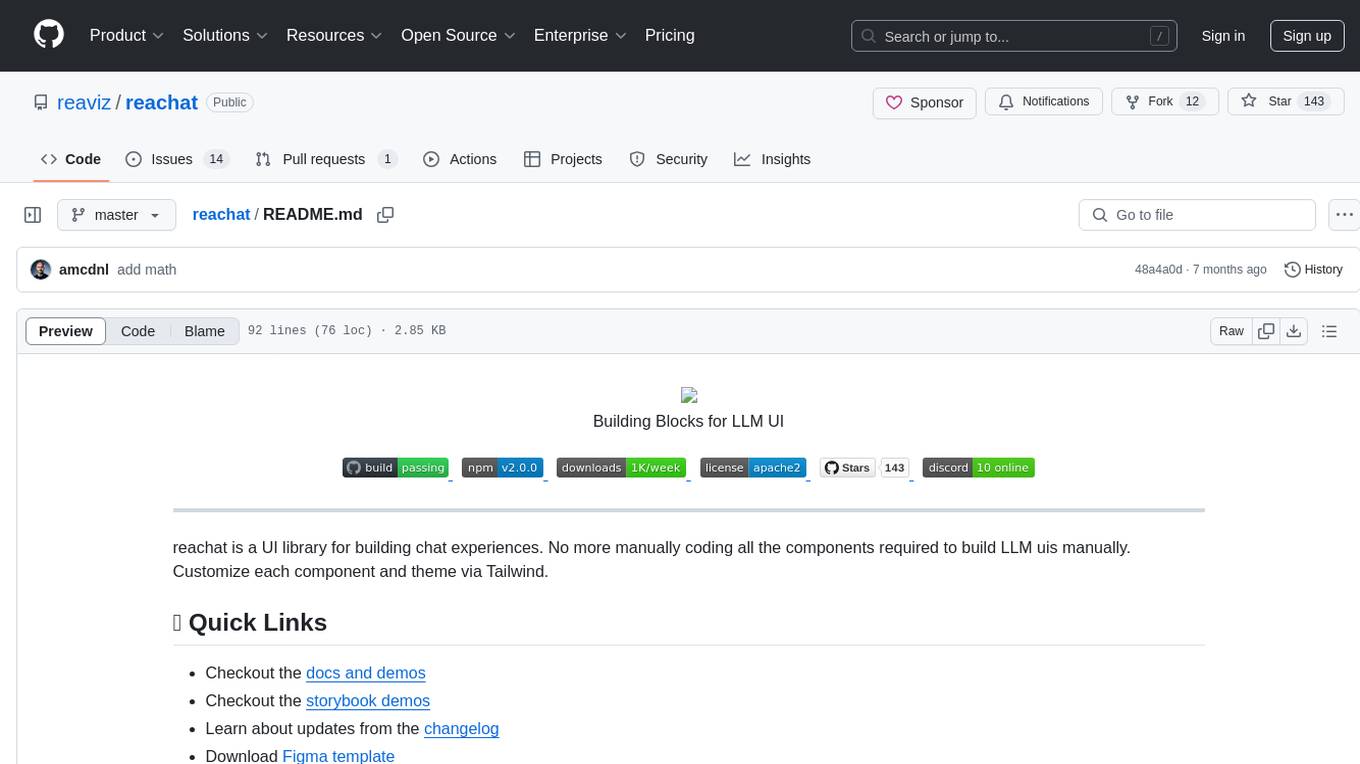Viewport: 1360px width, 764px height.
Task: Switch to Blame view
Action: pyautogui.click(x=204, y=331)
